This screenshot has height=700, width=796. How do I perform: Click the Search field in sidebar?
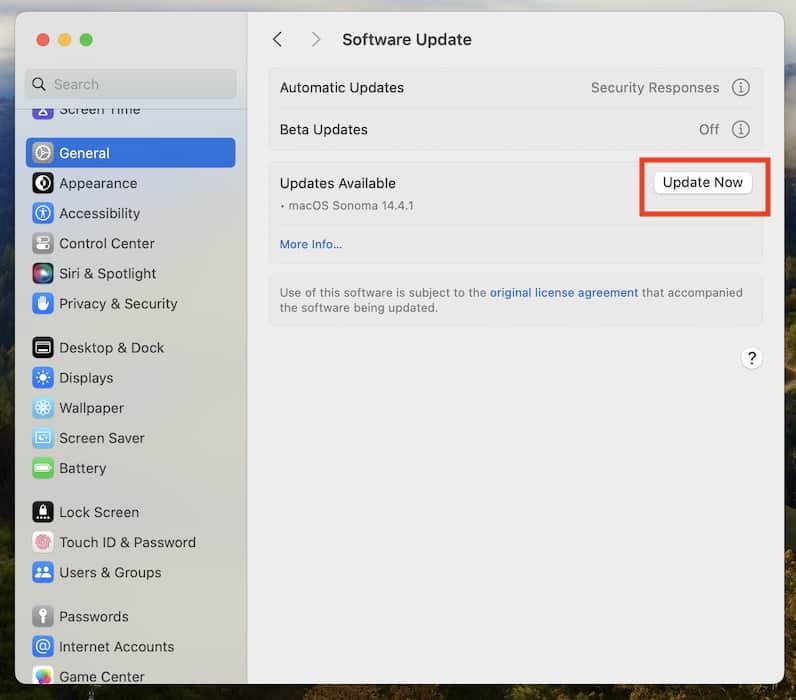[131, 84]
